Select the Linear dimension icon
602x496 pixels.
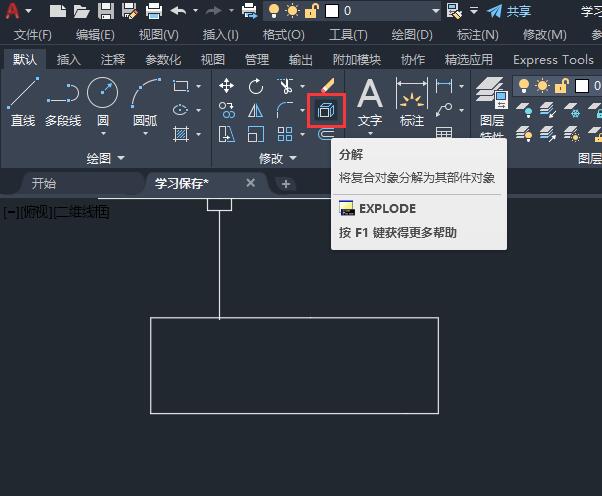(444, 86)
